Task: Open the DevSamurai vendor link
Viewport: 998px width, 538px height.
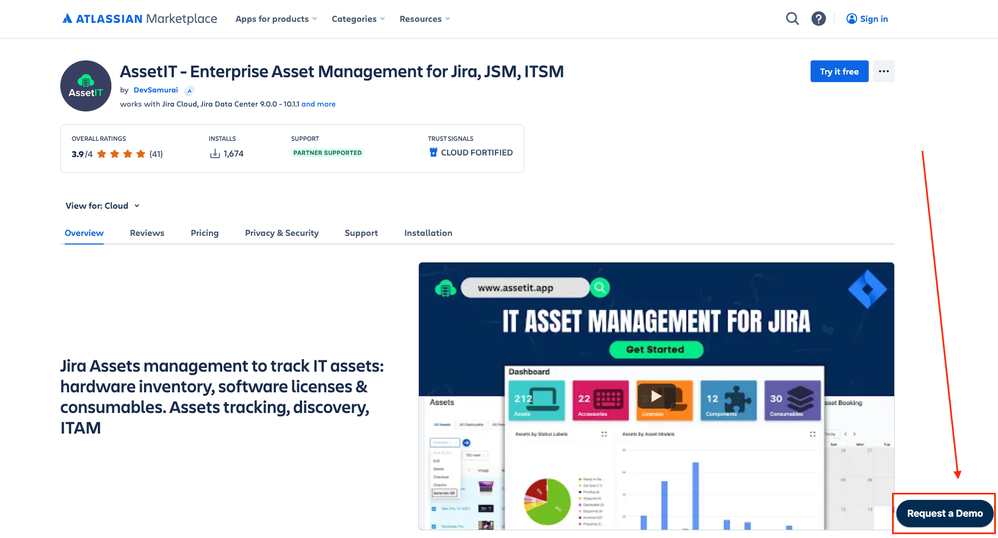Action: (x=156, y=90)
